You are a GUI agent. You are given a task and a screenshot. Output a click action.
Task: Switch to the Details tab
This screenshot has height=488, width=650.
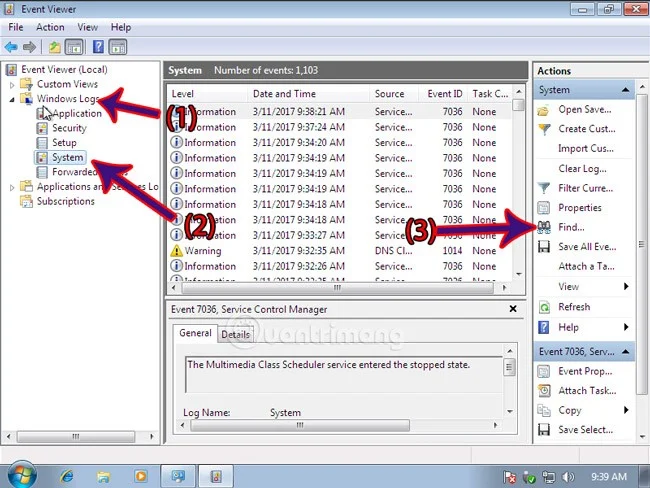click(235, 335)
